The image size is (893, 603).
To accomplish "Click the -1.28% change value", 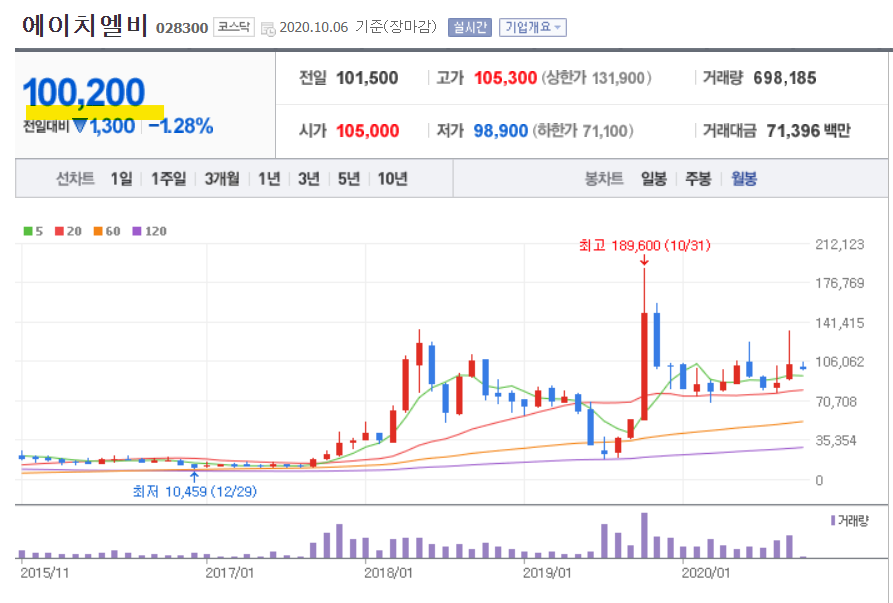I will (x=181, y=126).
